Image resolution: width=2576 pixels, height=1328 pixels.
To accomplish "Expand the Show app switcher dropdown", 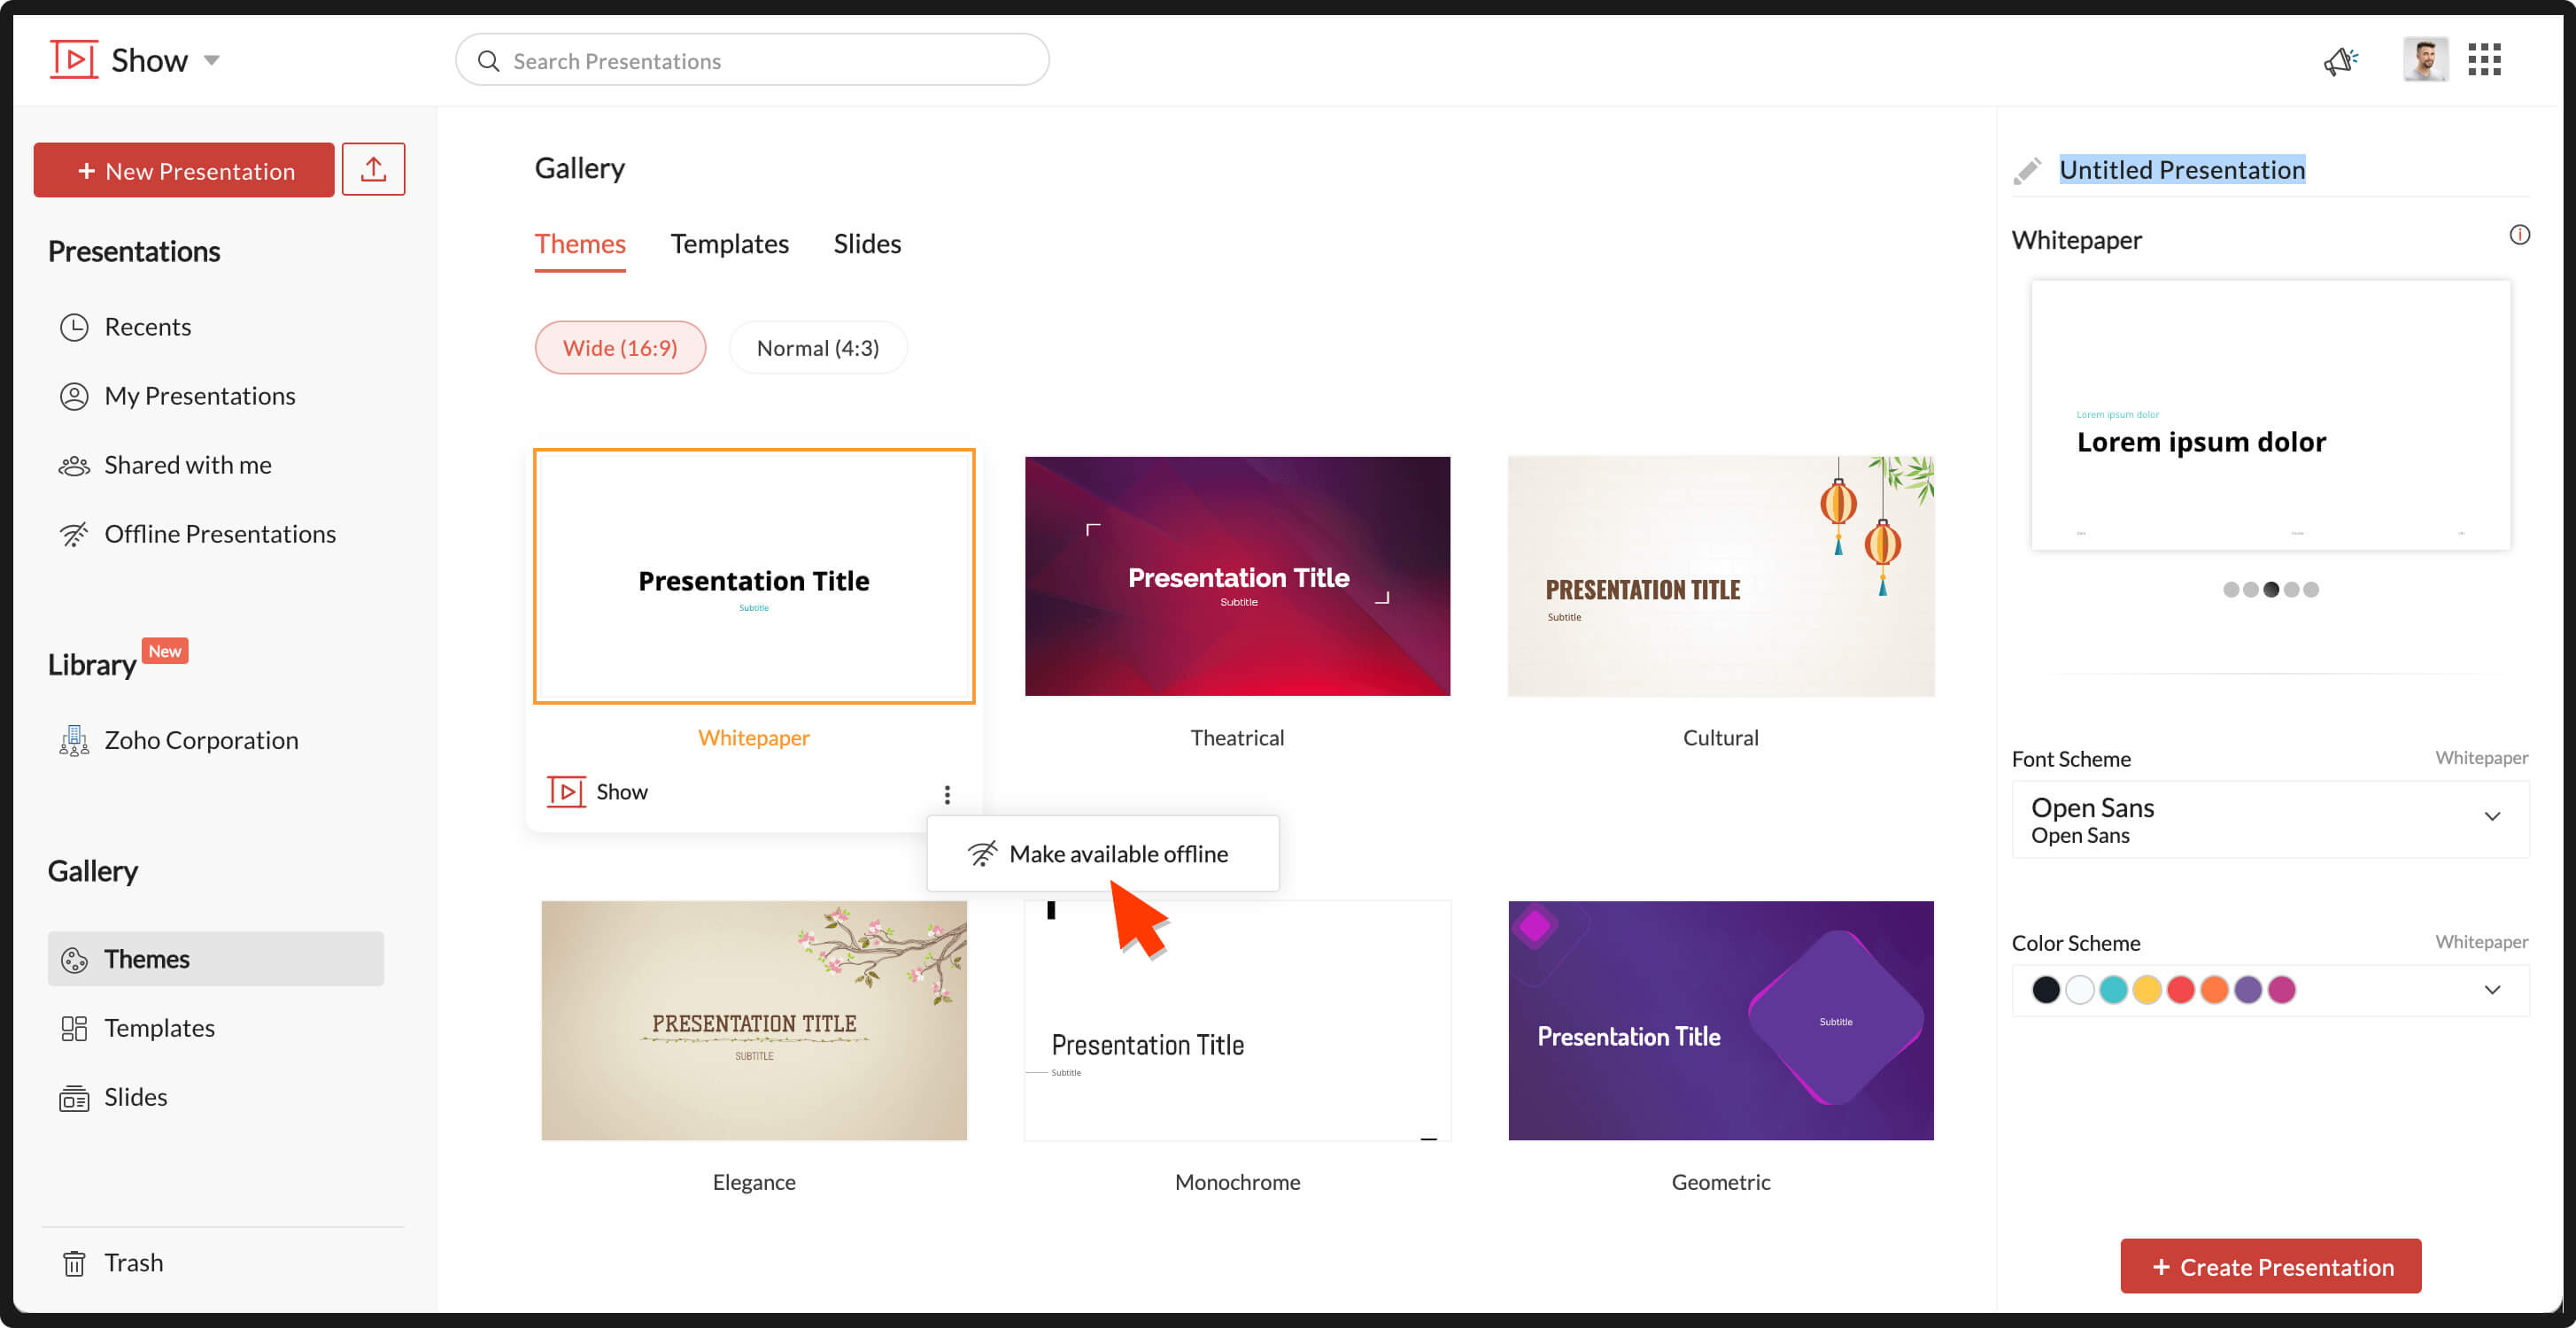I will [x=212, y=60].
